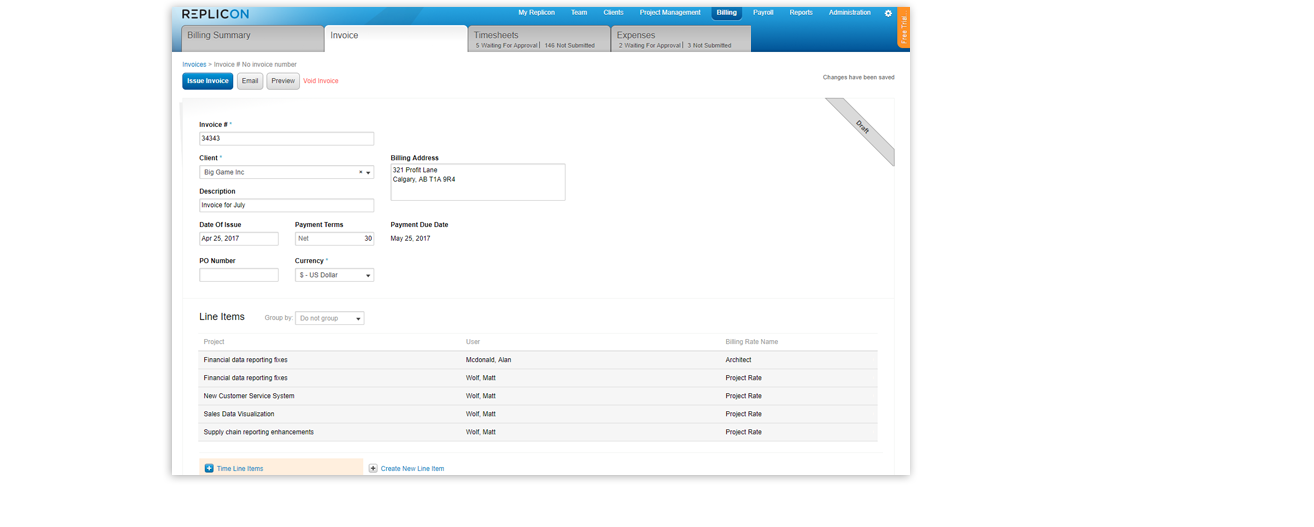Select the Supply chain reporting enhancements row
Viewport: 1314px width, 527px height.
point(538,432)
